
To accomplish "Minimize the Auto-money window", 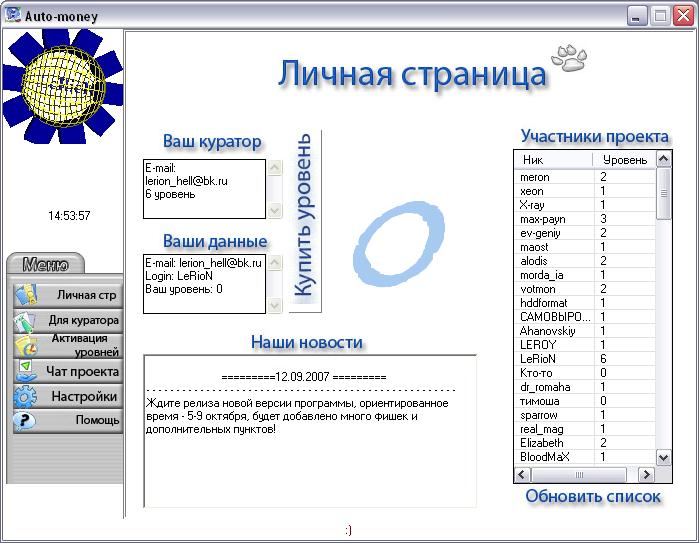I will tap(637, 16).
